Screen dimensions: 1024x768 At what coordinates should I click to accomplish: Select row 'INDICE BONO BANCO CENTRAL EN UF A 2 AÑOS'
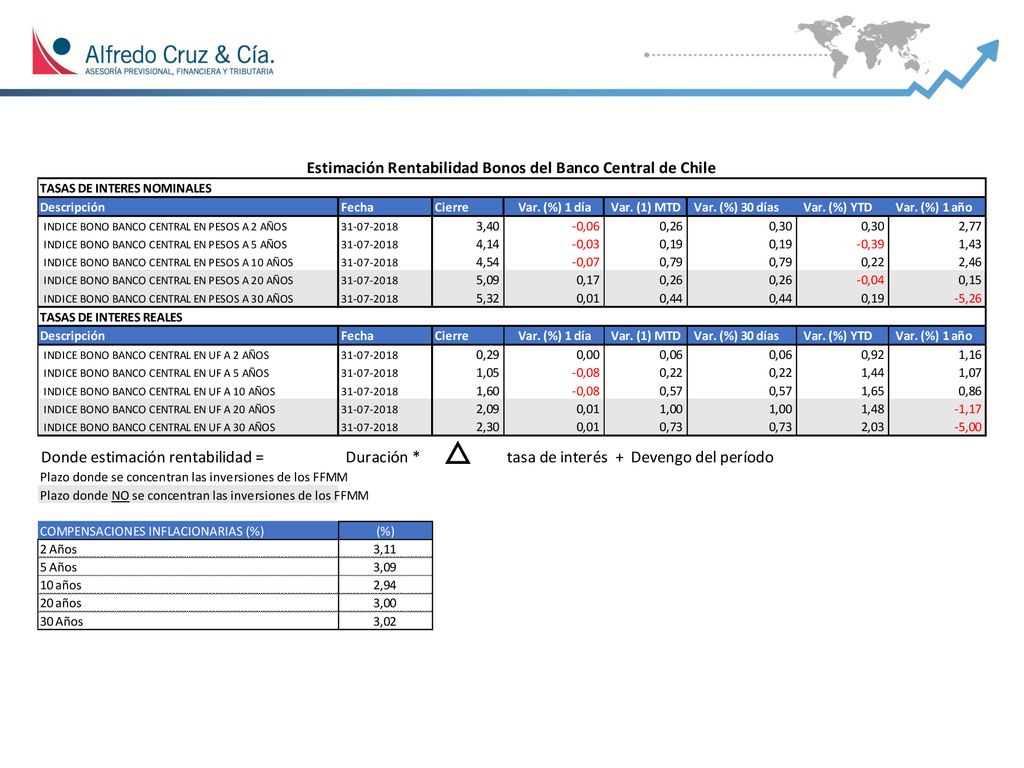click(x=512, y=355)
